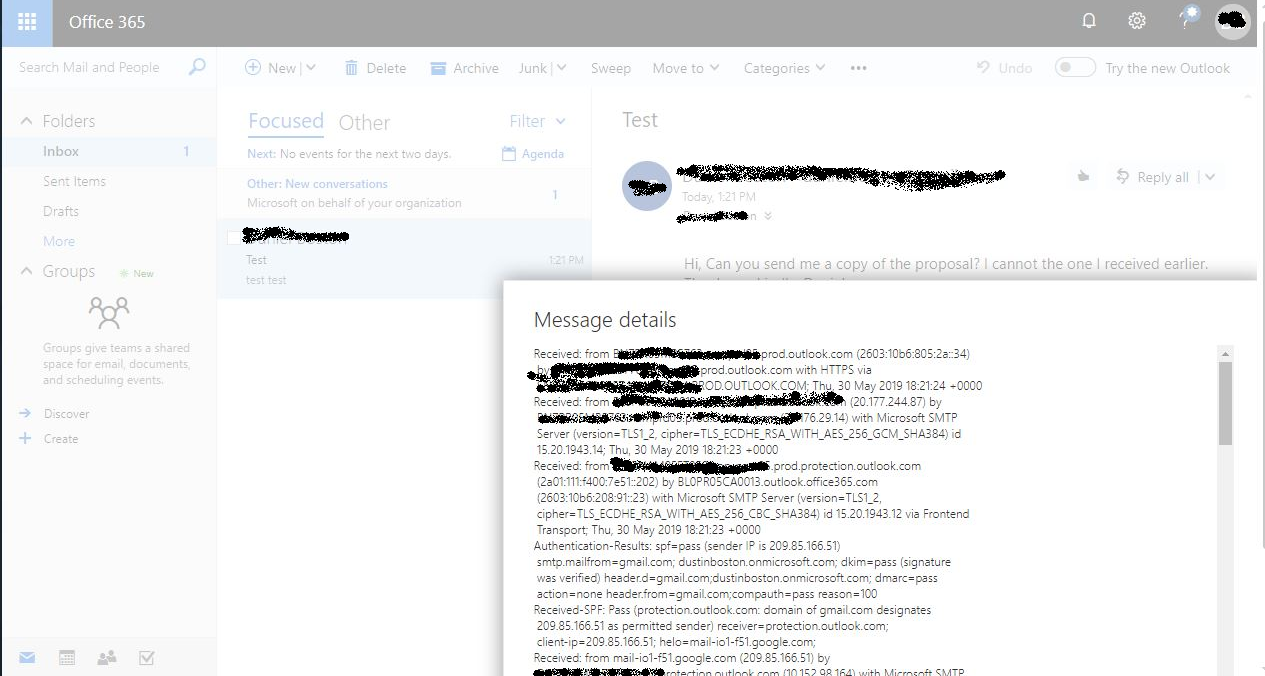Select the Test message checkbox
The image size is (1265, 676).
[x=234, y=237]
